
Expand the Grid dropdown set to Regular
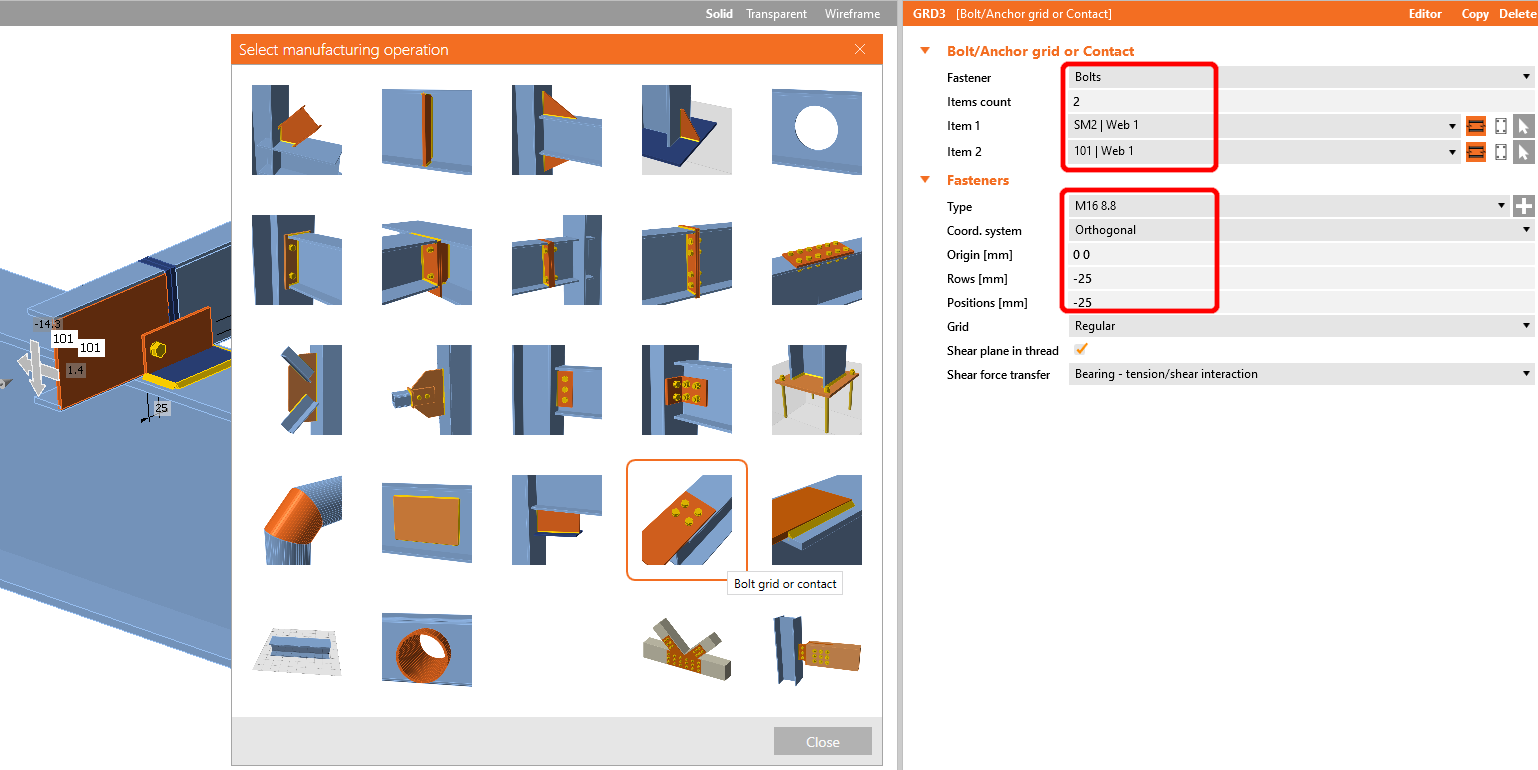pos(1300,326)
